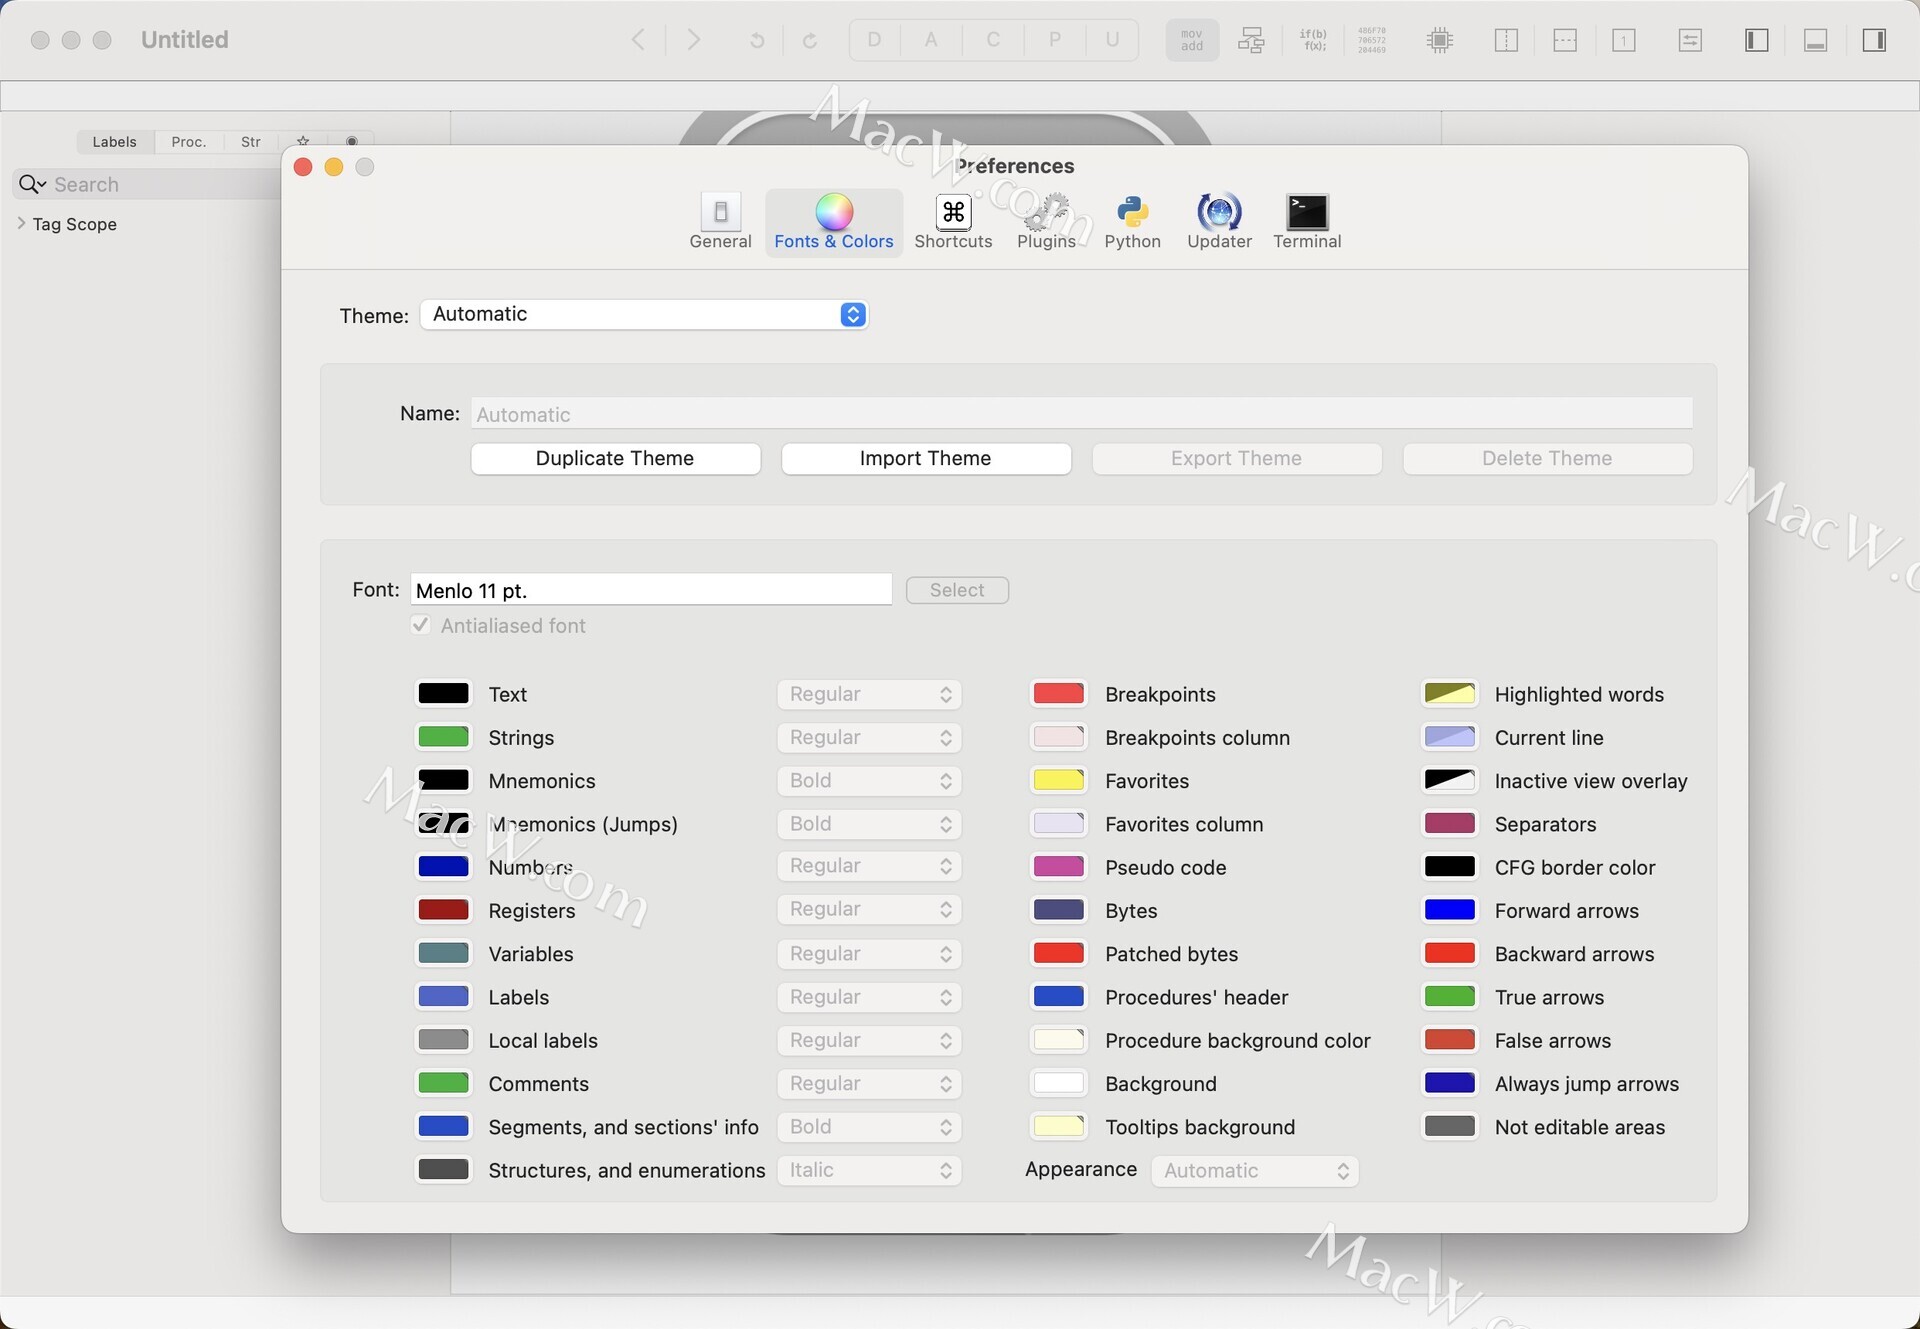Click the Highlighted words color swatch

[x=1449, y=694]
